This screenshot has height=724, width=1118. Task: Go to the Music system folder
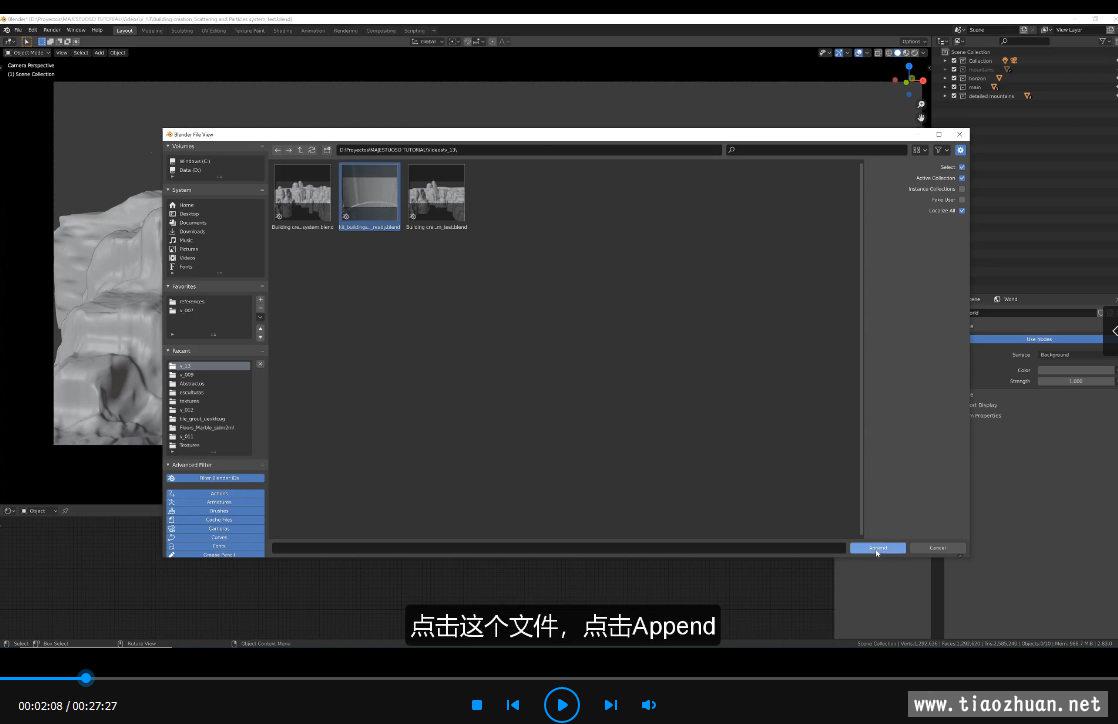coord(185,240)
